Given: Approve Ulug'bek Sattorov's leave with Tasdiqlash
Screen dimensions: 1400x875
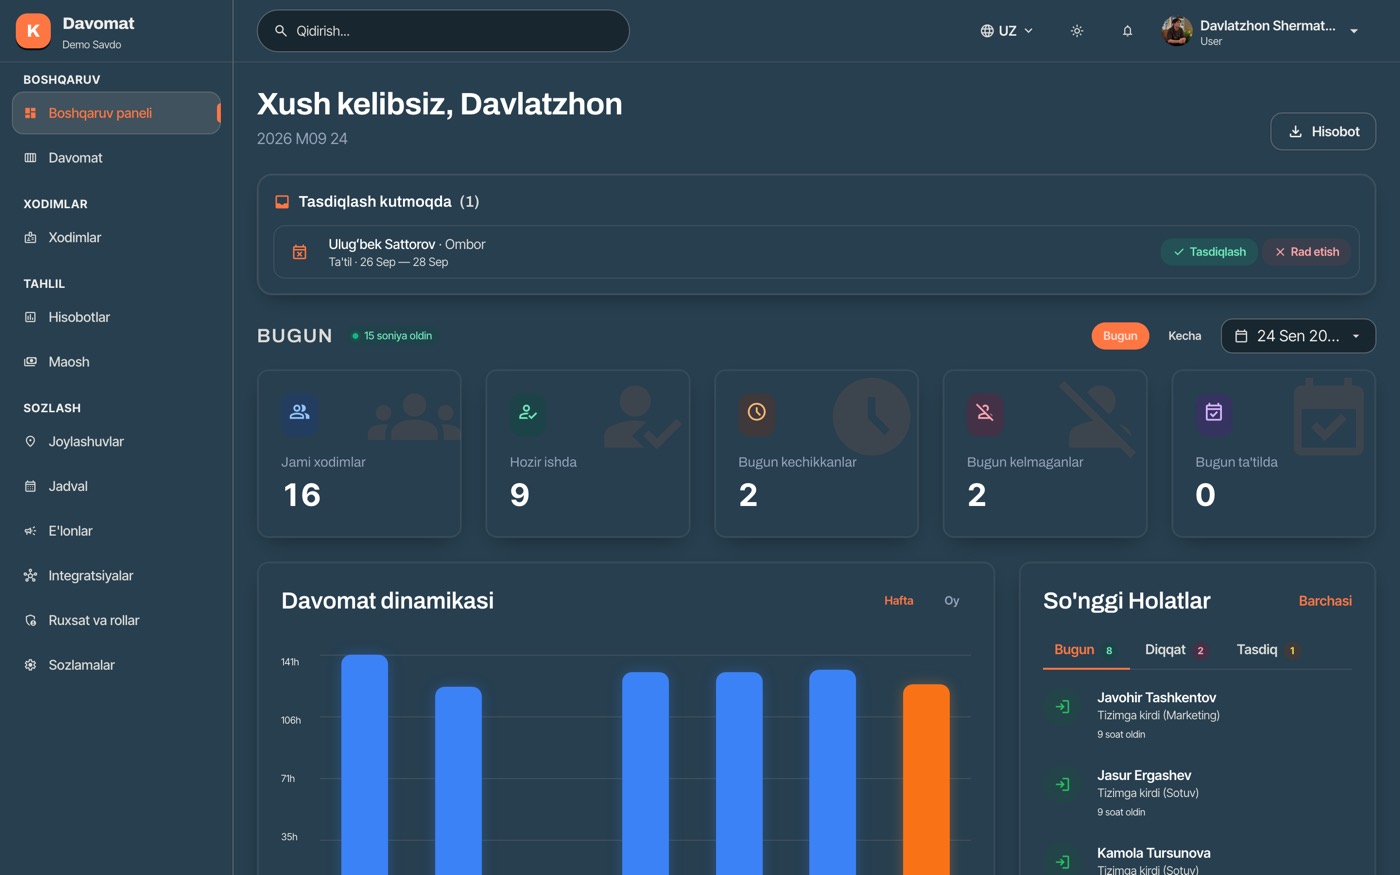Looking at the screenshot, I should tap(1210, 252).
